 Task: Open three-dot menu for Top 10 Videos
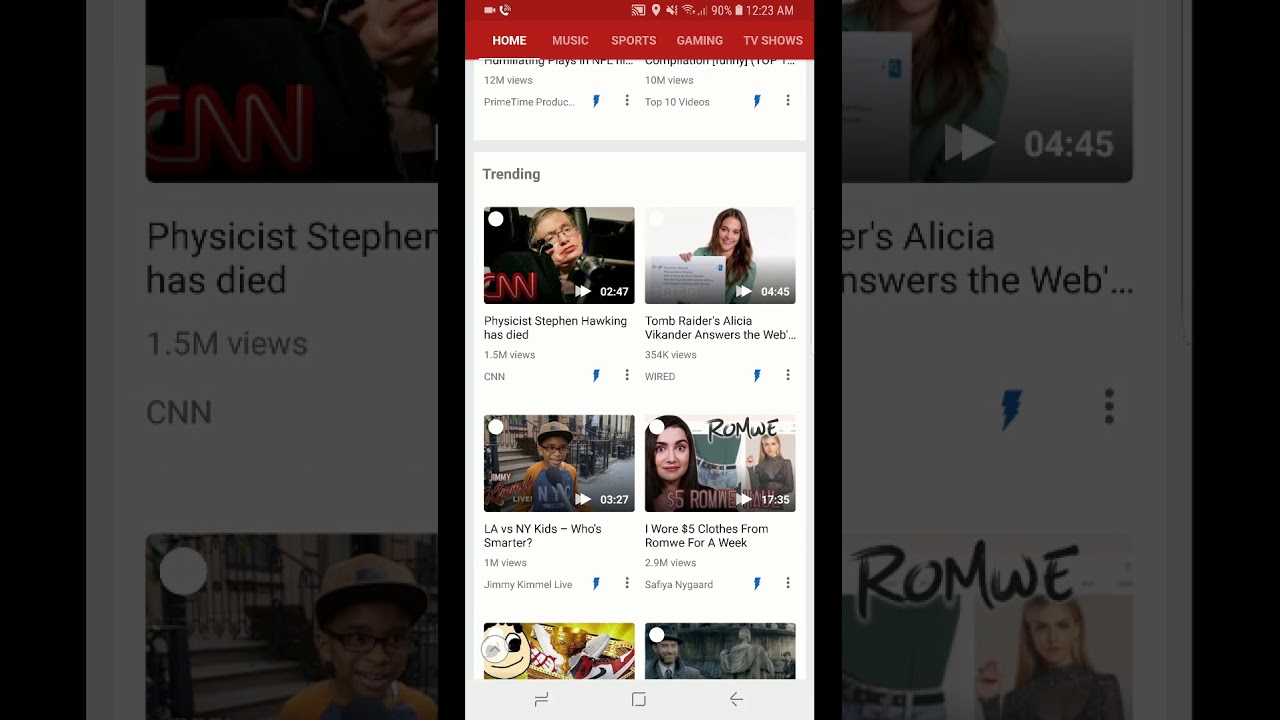point(788,101)
